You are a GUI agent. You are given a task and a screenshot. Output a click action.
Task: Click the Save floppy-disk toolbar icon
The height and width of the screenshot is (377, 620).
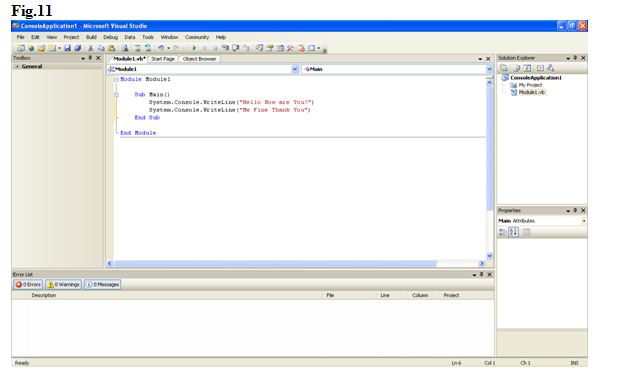click(67, 48)
